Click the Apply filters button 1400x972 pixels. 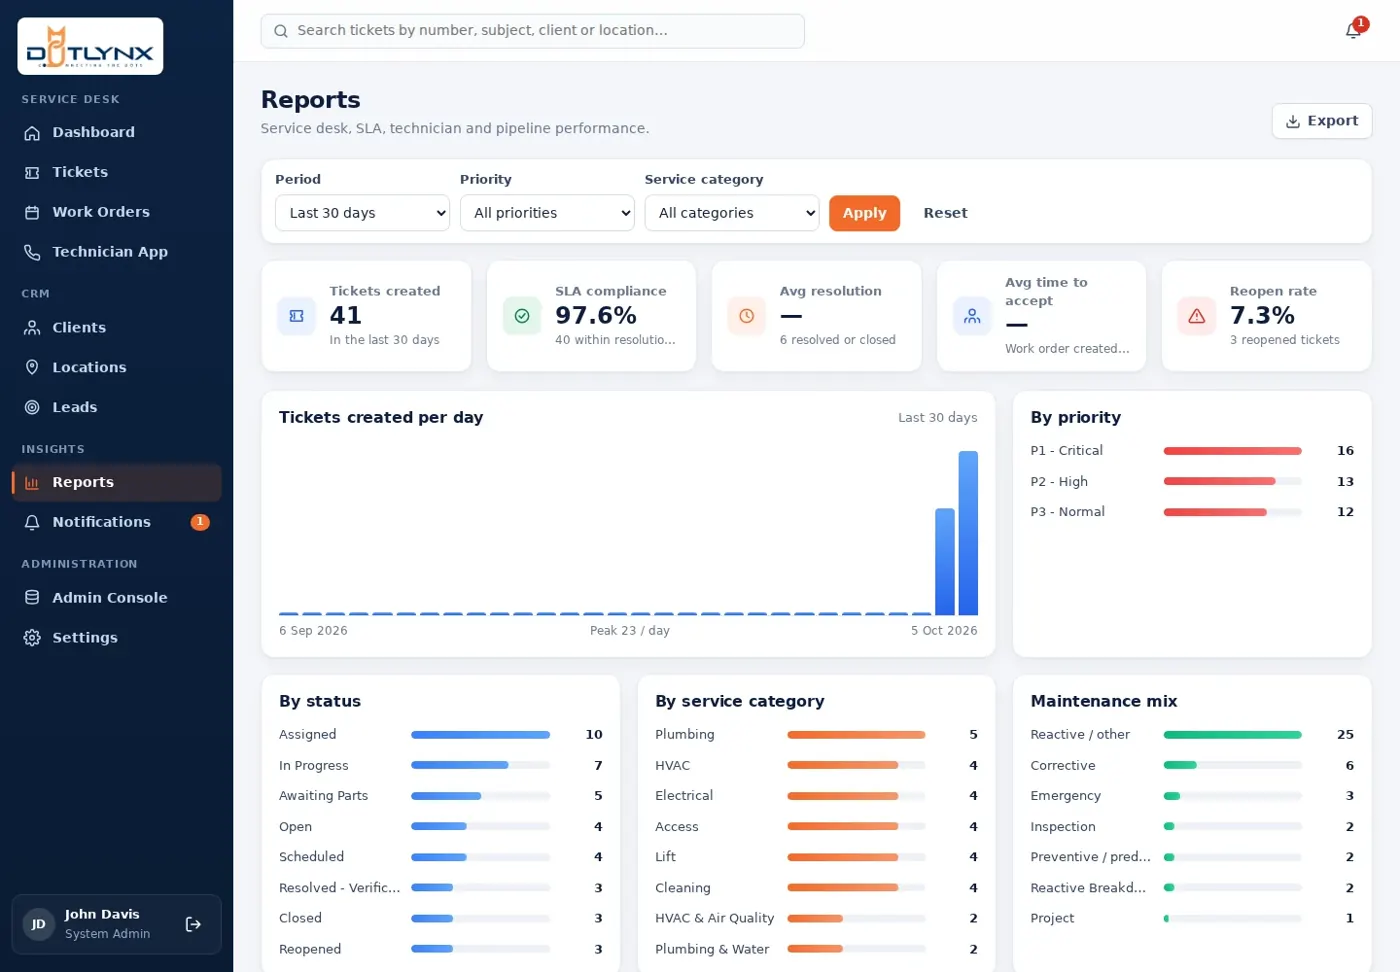pos(864,213)
